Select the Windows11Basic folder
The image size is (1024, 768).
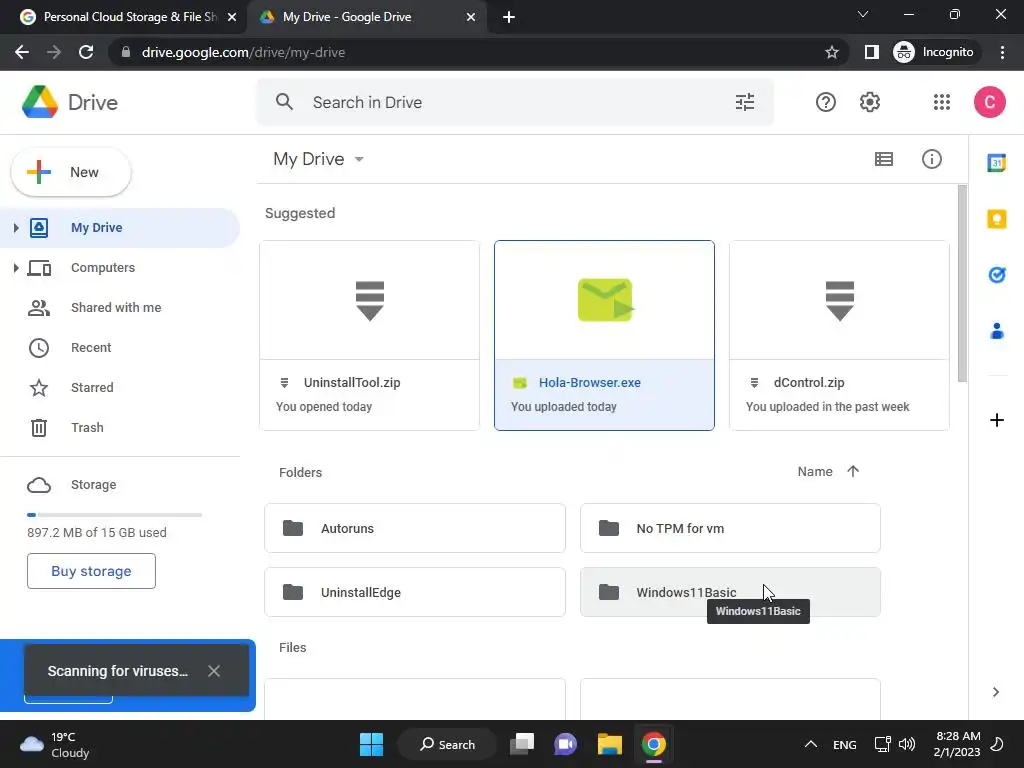tap(730, 592)
